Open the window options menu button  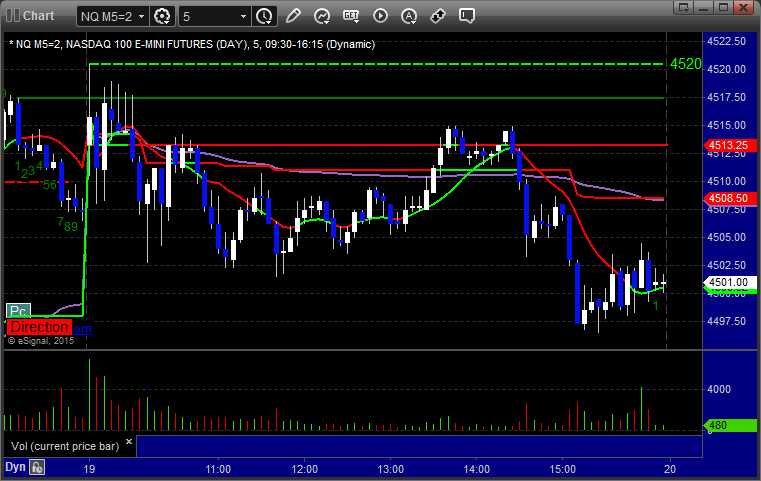(x=684, y=7)
